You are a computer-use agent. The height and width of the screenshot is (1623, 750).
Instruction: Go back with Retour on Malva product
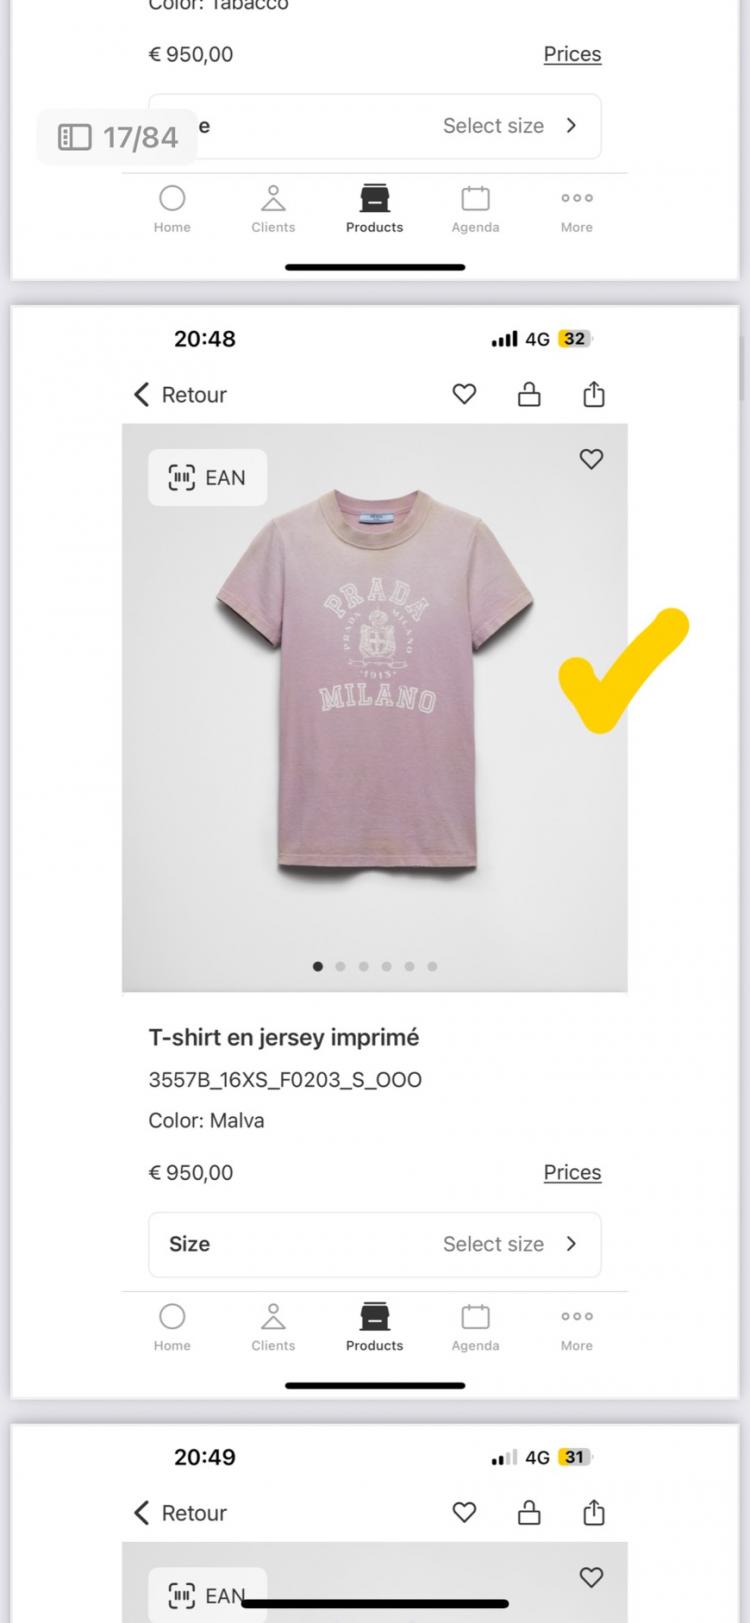(x=181, y=394)
